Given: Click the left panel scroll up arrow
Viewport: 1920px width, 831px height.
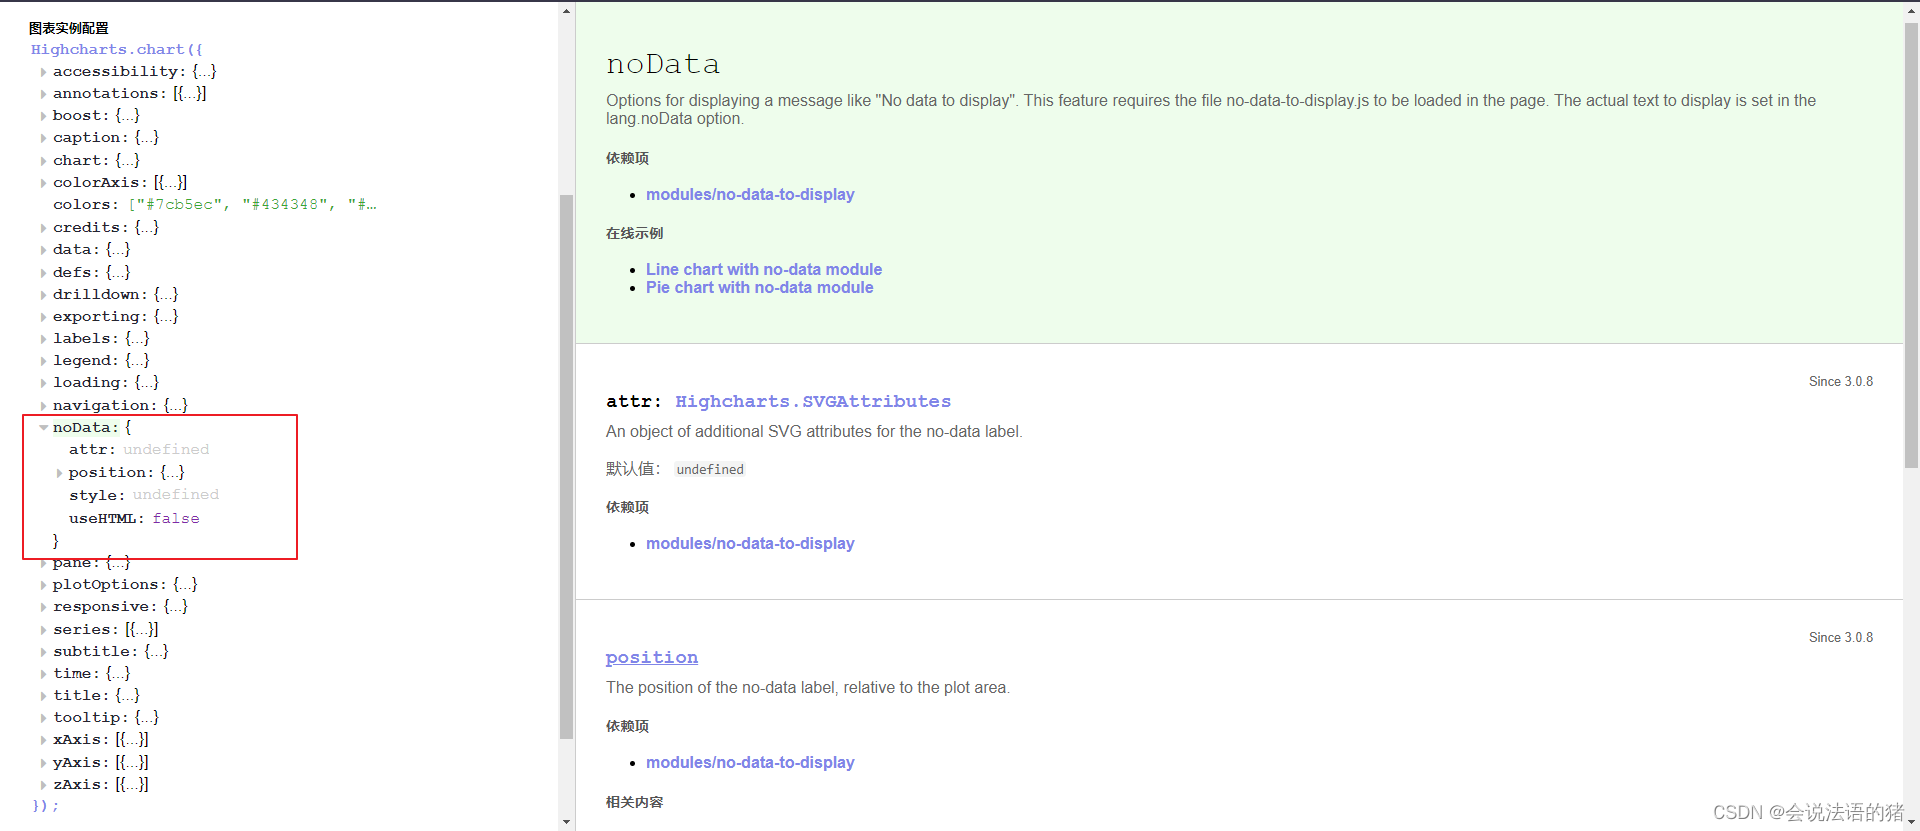Looking at the screenshot, I should (x=566, y=11).
